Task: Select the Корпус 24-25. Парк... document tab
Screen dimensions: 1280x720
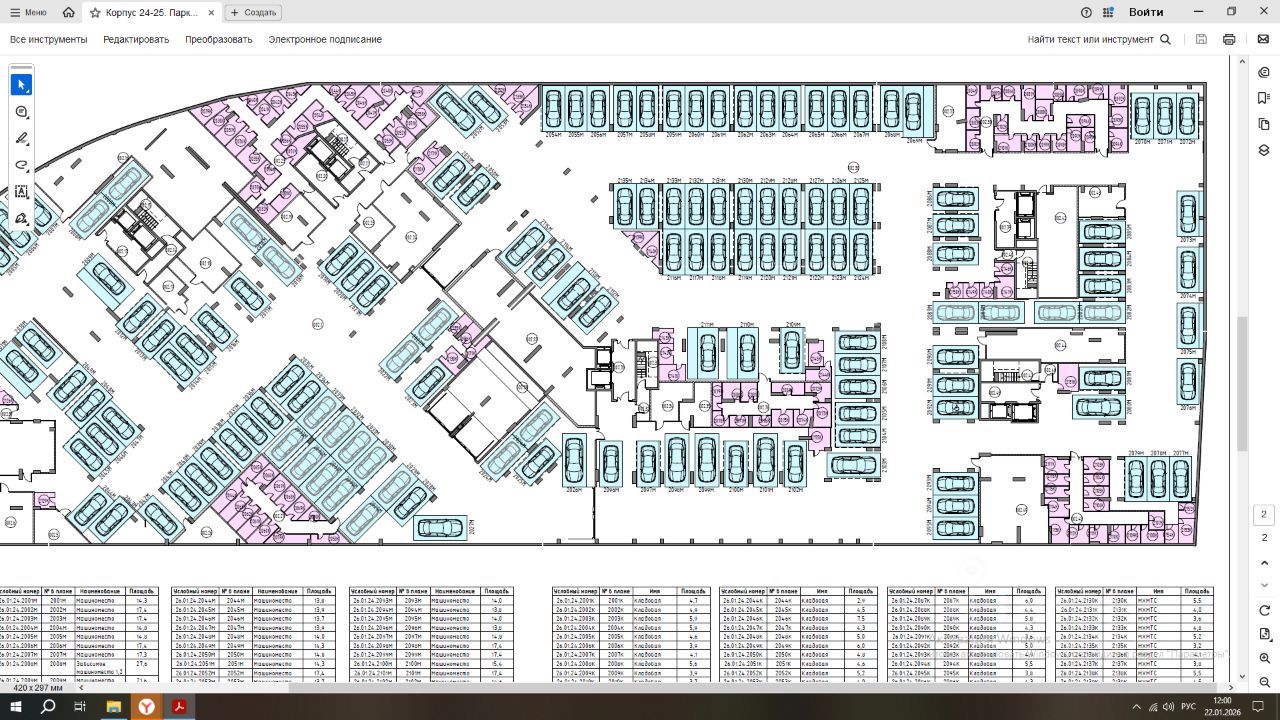Action: pos(150,12)
